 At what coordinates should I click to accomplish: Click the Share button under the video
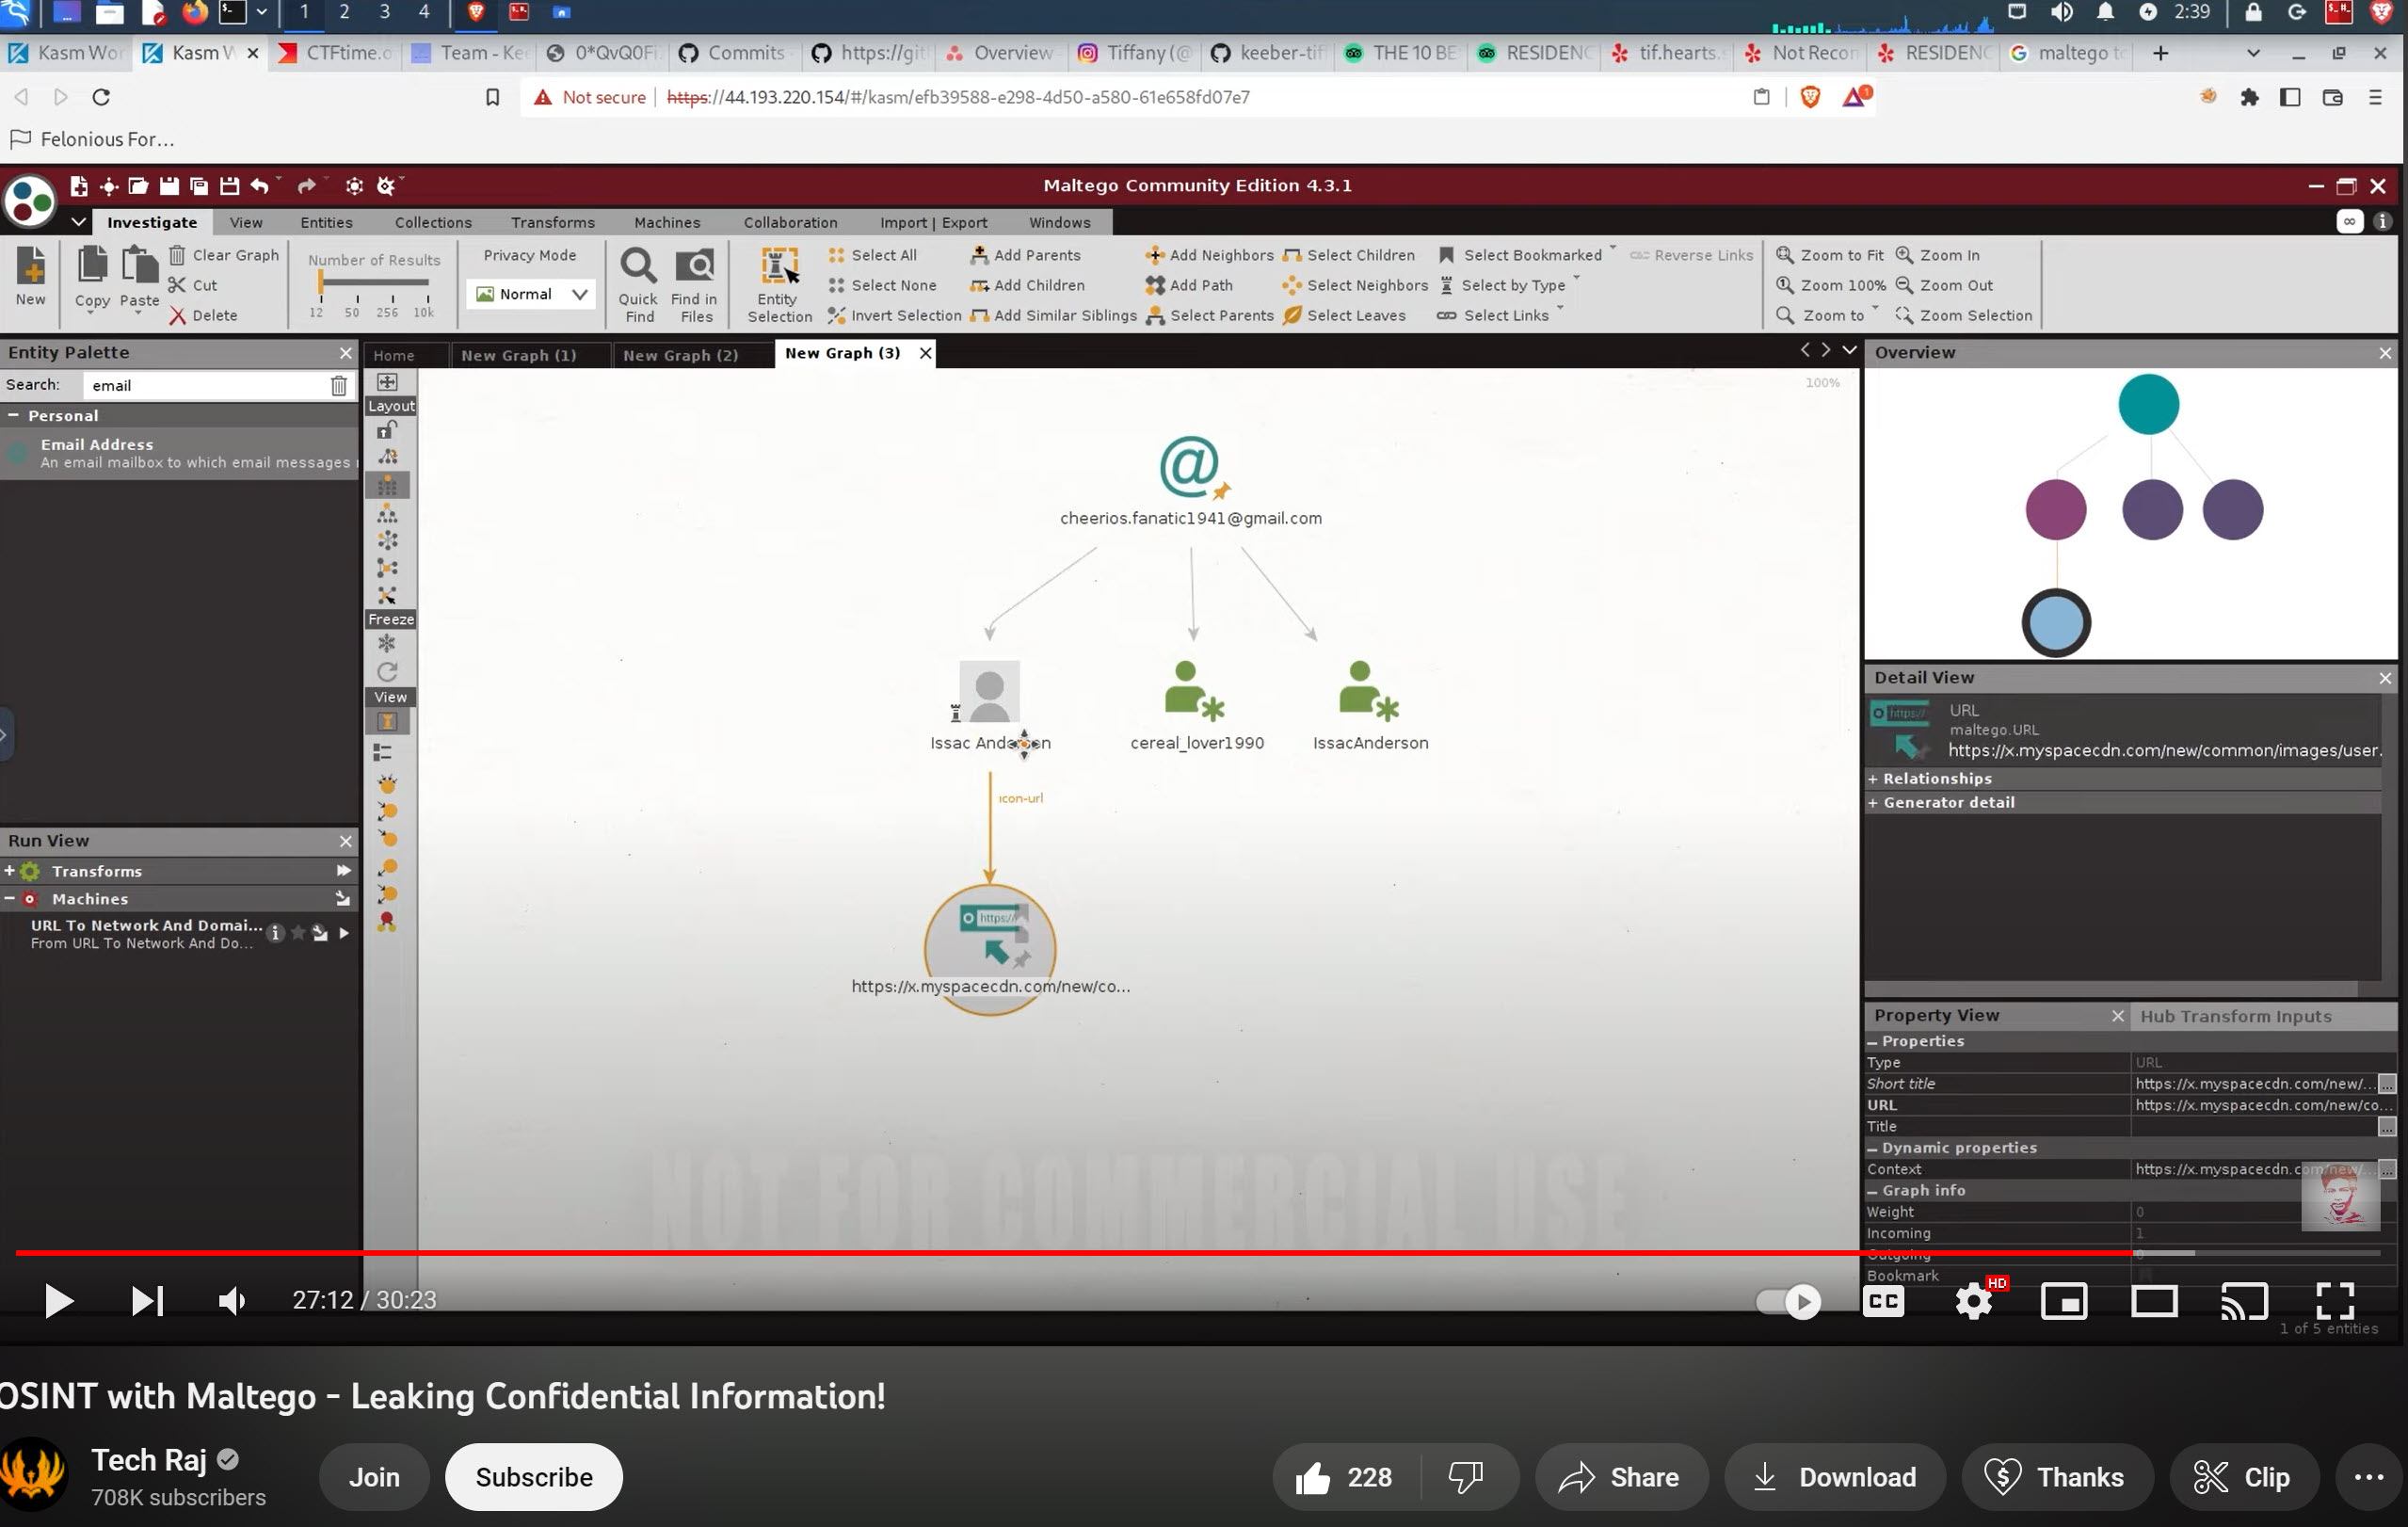1621,1476
